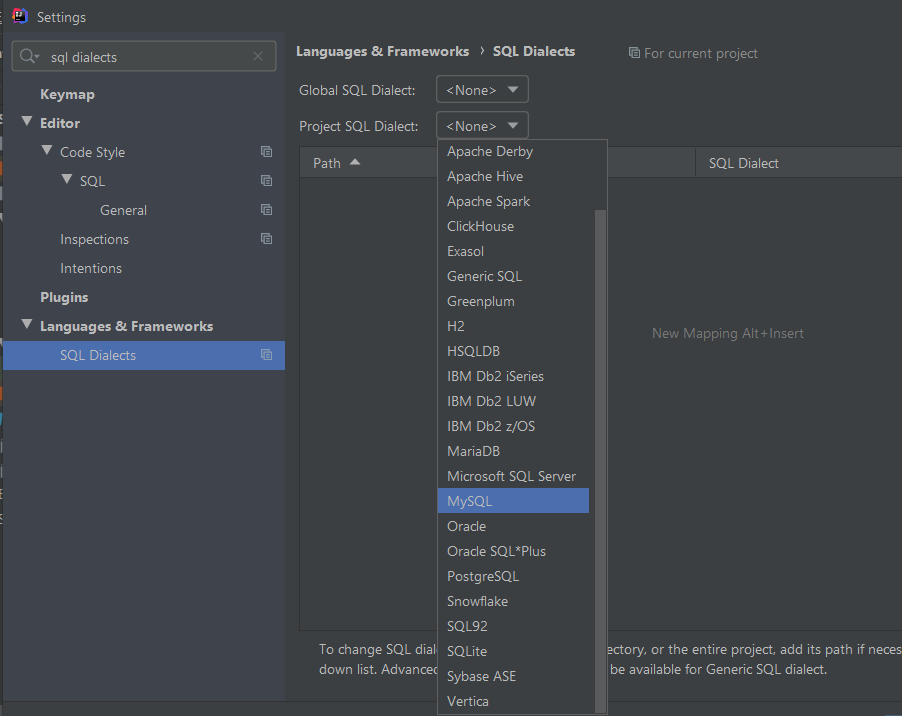The width and height of the screenshot is (902, 716).
Task: Click project-level icon in the SQL row
Action: point(266,181)
